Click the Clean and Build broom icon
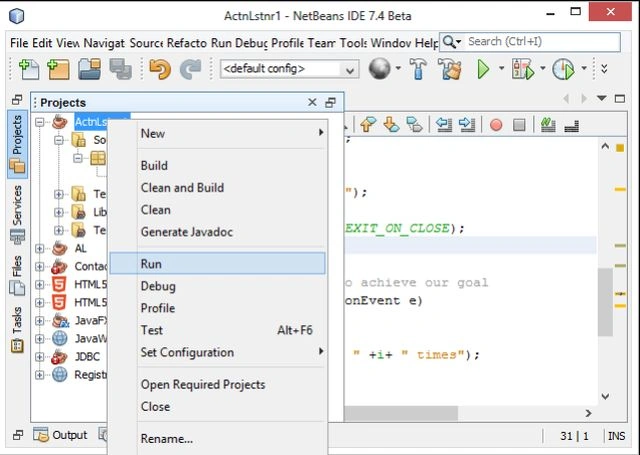Viewport: 640px width, 455px height. 449,69
